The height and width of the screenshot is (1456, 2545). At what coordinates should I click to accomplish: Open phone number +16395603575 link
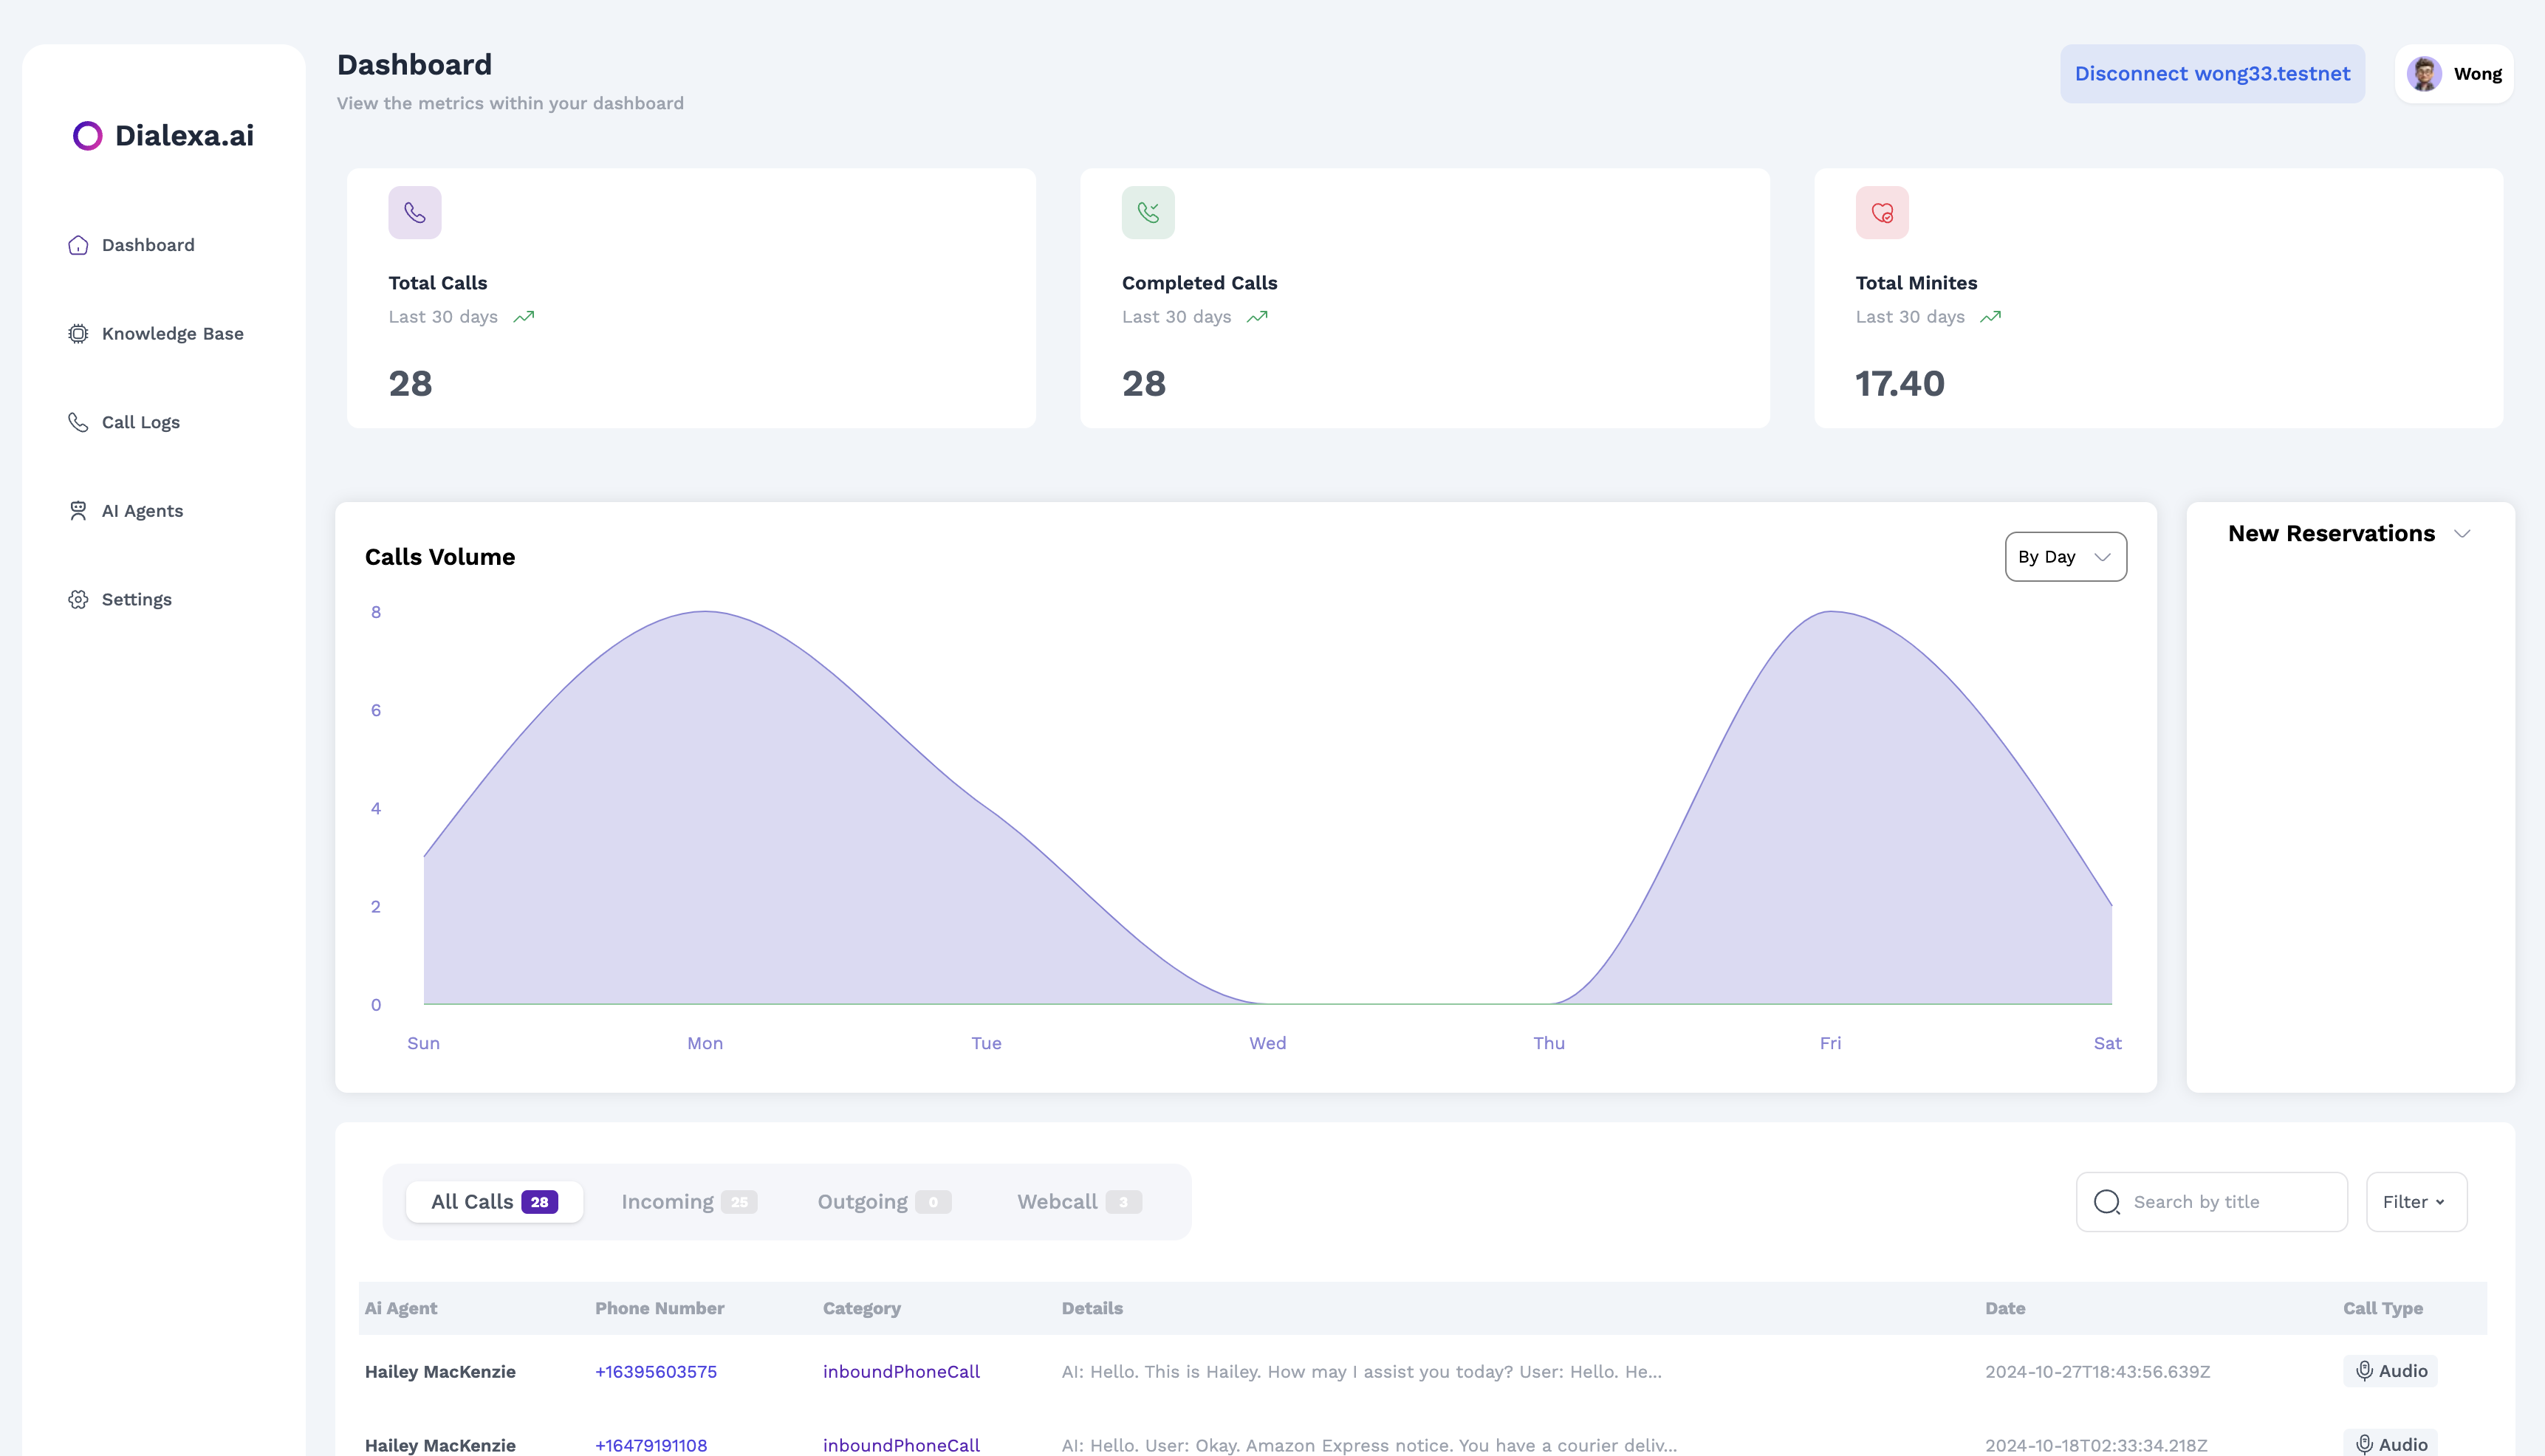pyautogui.click(x=656, y=1372)
